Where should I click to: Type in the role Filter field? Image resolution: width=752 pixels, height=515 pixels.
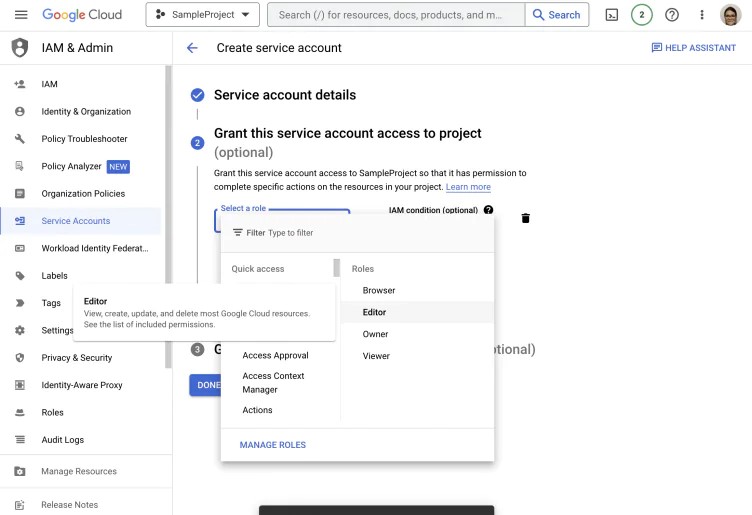357,233
